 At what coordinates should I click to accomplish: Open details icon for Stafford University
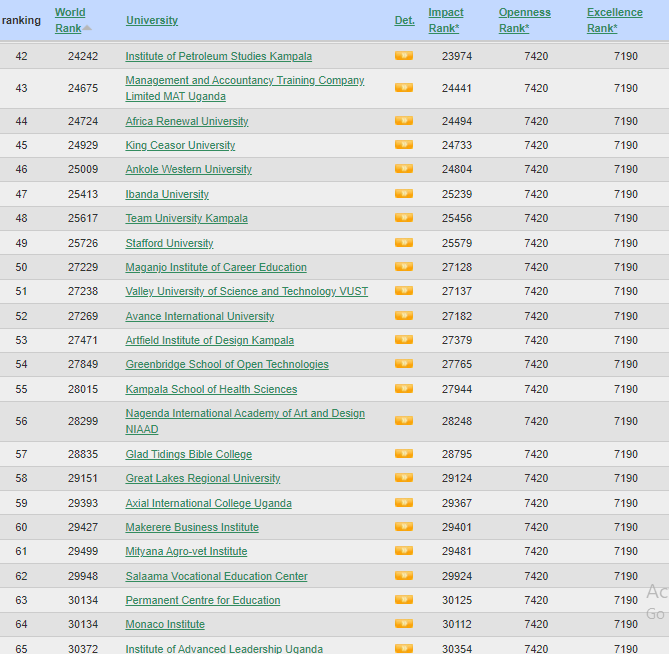(x=404, y=243)
